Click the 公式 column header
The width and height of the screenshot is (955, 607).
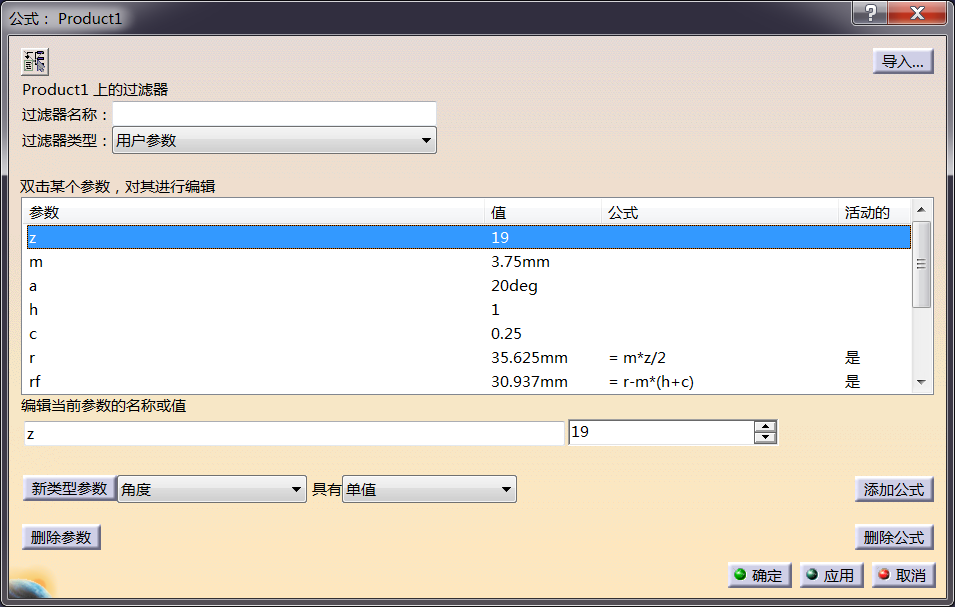coord(721,212)
